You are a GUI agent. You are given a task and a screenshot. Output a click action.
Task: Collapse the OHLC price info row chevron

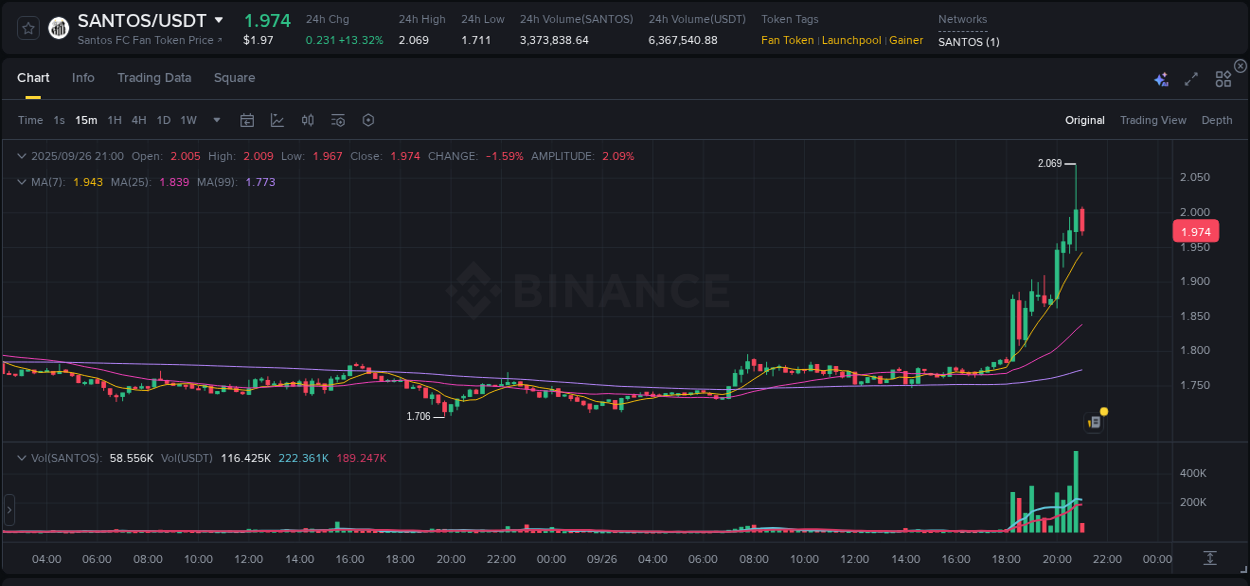click(21, 156)
